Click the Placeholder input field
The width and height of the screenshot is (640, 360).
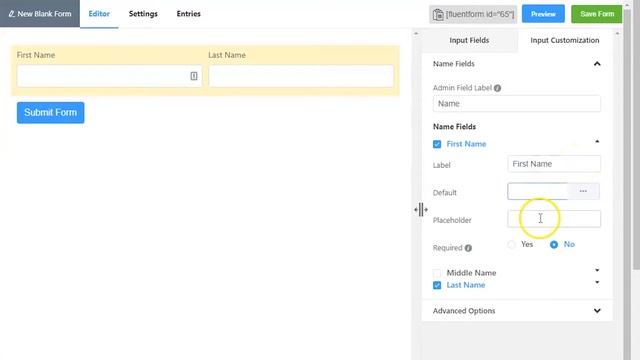pyautogui.click(x=554, y=219)
